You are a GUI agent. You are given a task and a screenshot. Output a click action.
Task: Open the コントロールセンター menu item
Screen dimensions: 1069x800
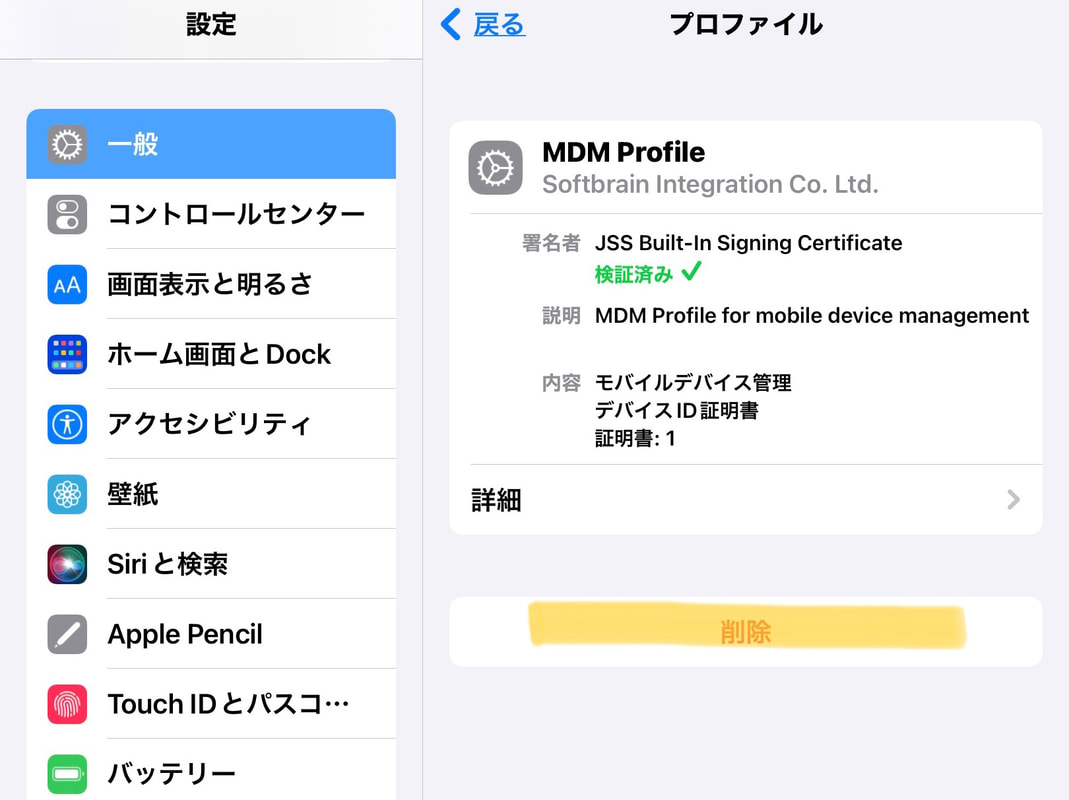pyautogui.click(x=211, y=214)
